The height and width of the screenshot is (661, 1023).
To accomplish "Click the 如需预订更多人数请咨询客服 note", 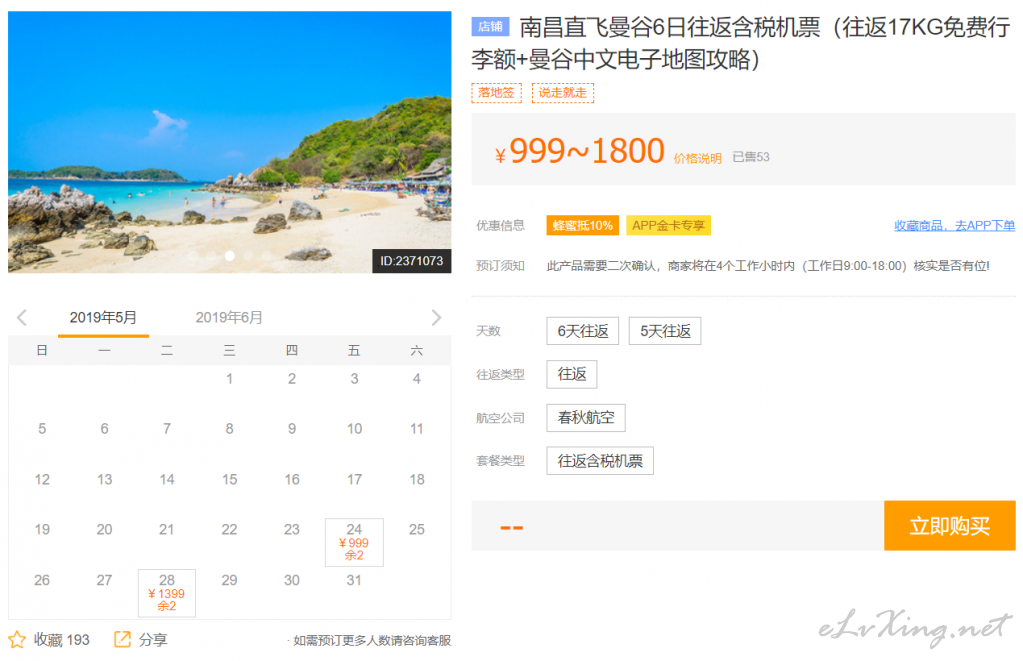I will point(372,640).
